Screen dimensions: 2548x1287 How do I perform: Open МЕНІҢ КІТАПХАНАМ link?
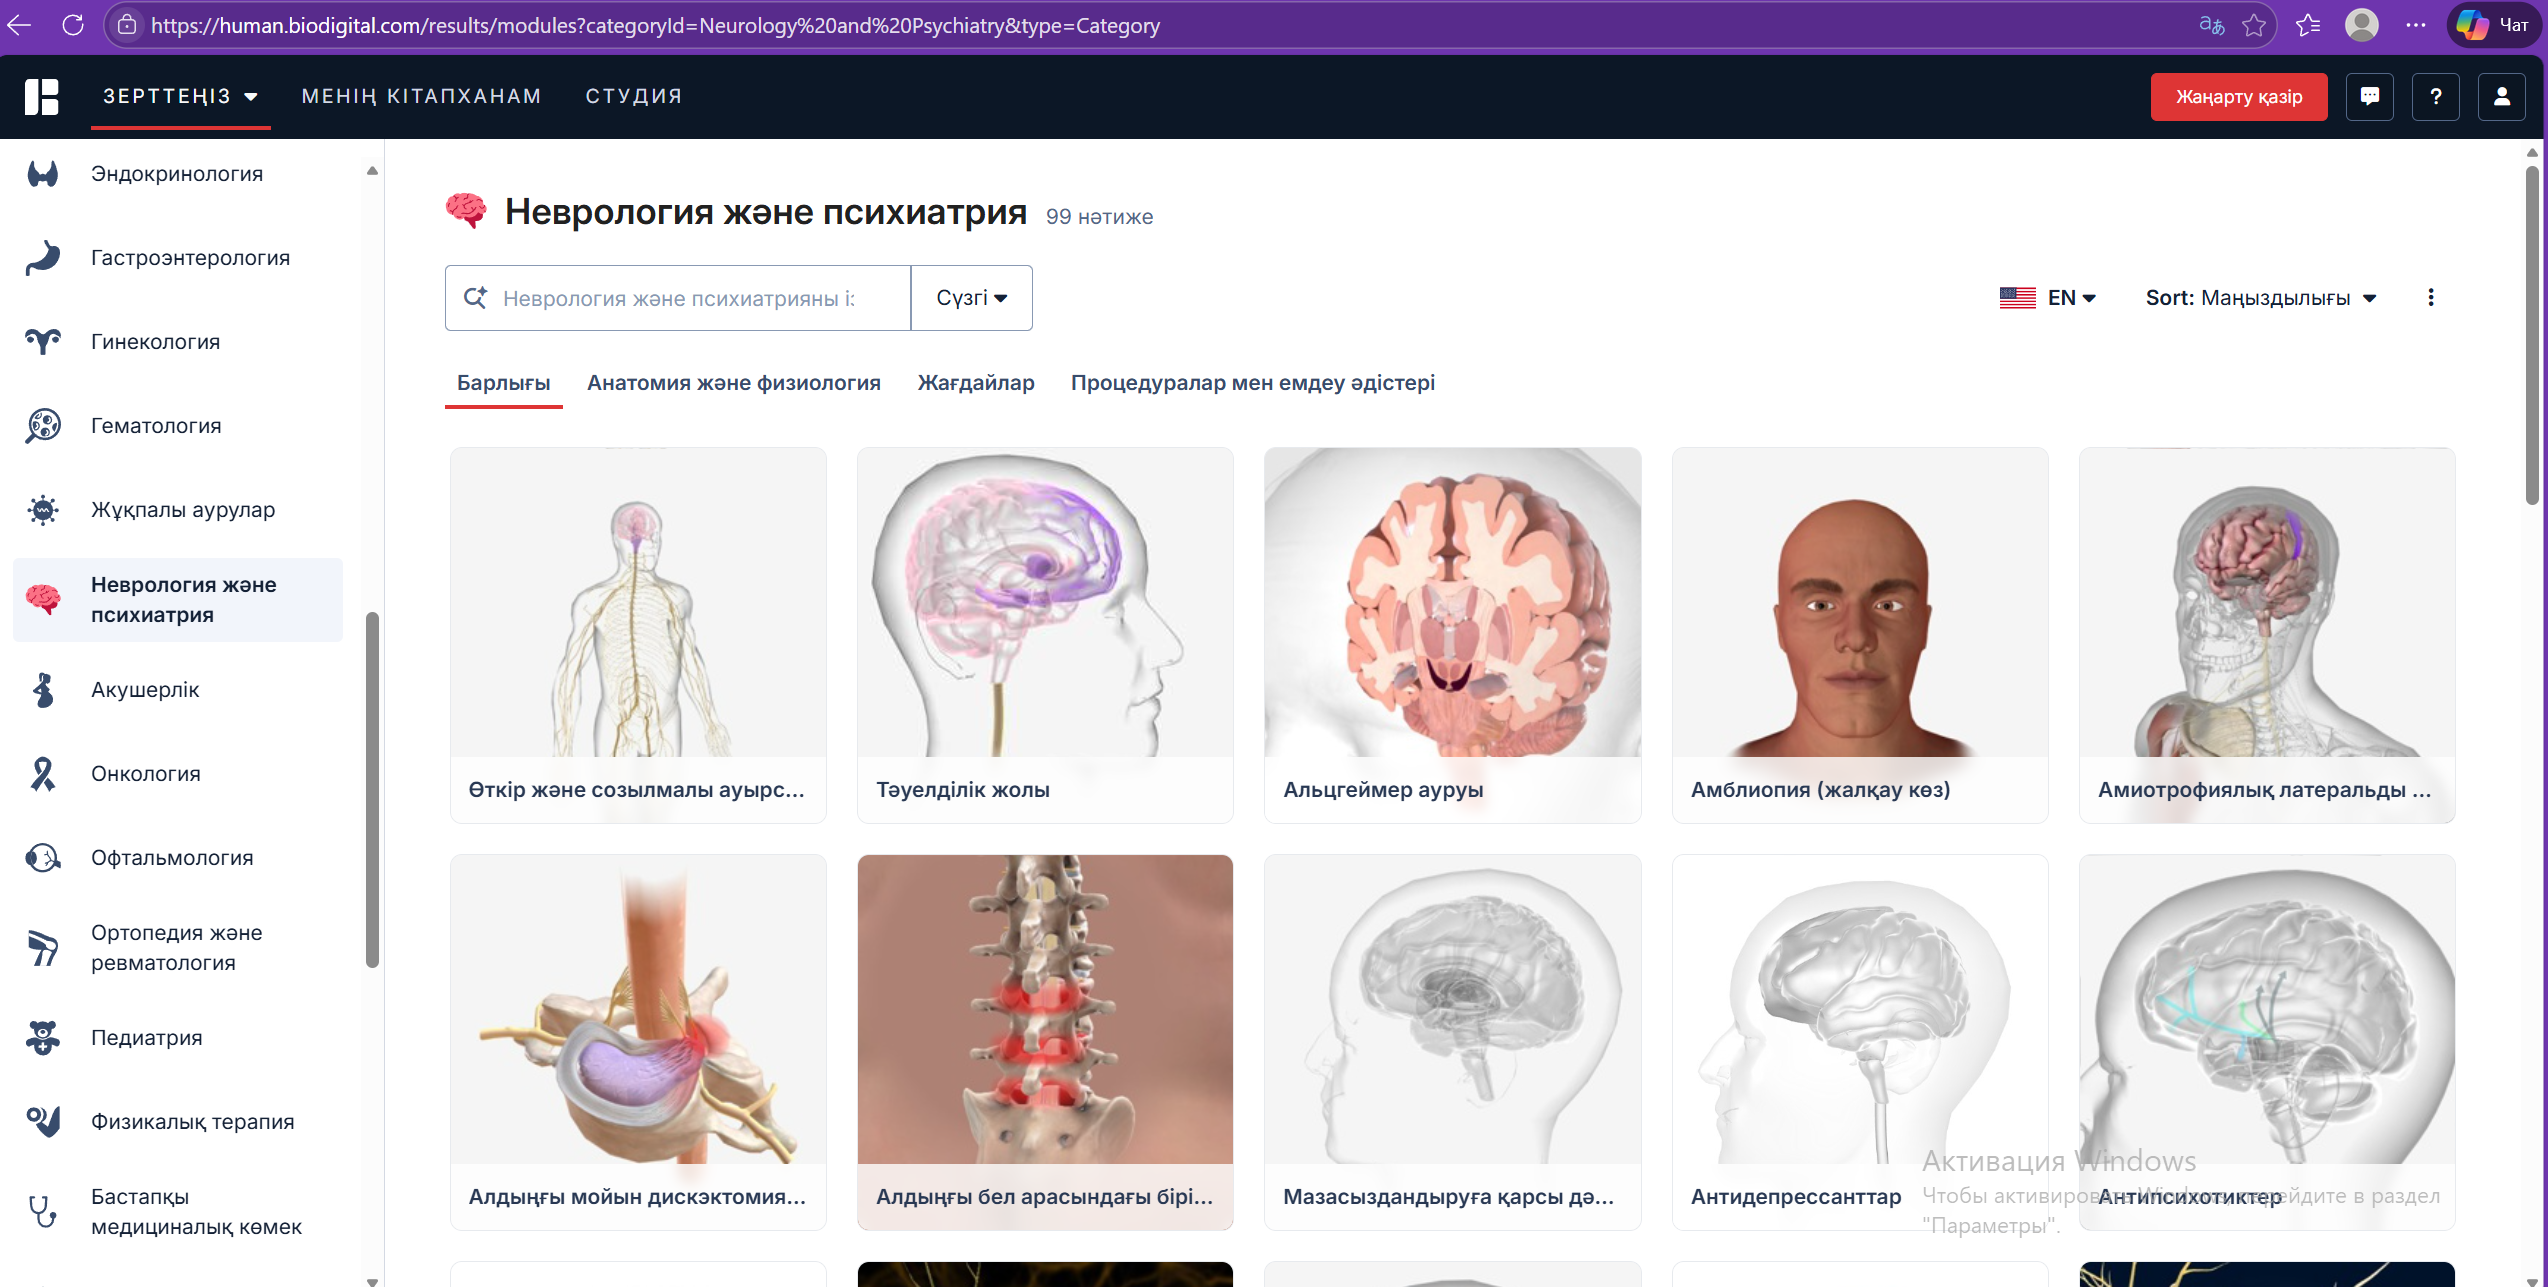421,96
